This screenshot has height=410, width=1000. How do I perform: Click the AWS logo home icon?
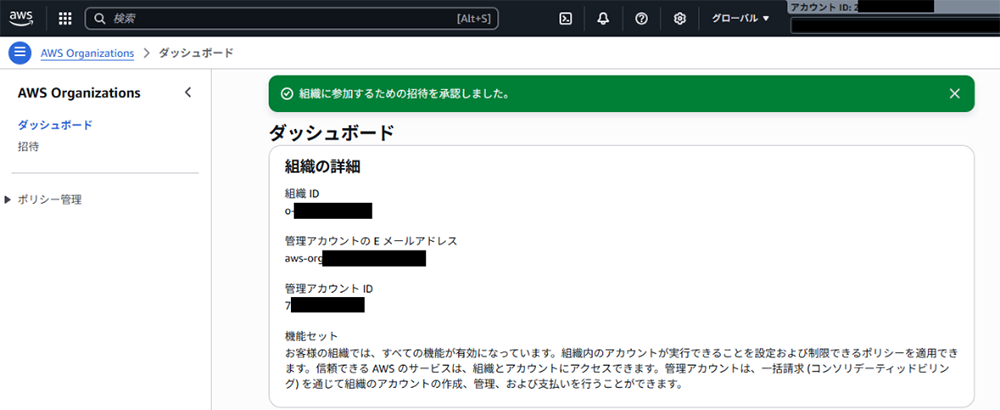coord(23,18)
